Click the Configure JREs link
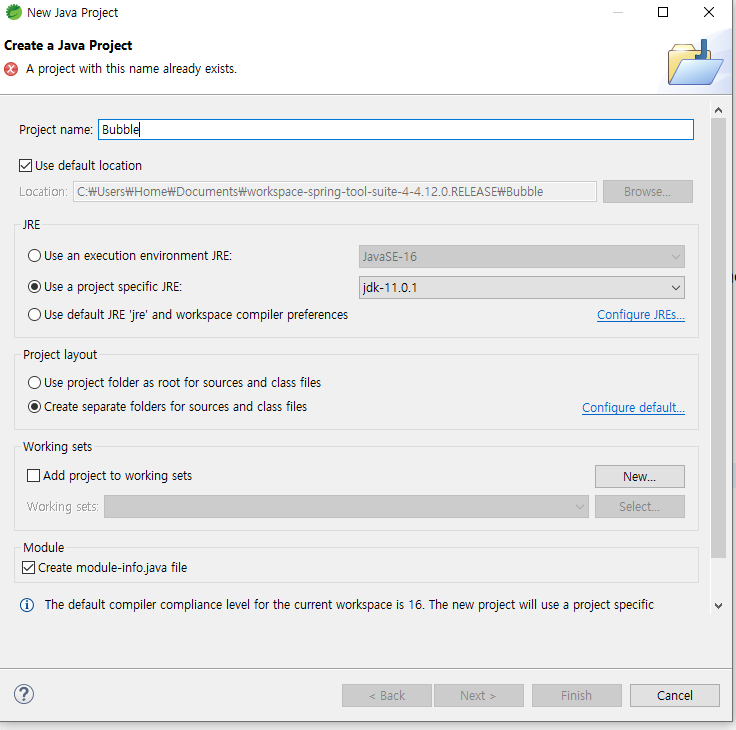 pos(640,315)
